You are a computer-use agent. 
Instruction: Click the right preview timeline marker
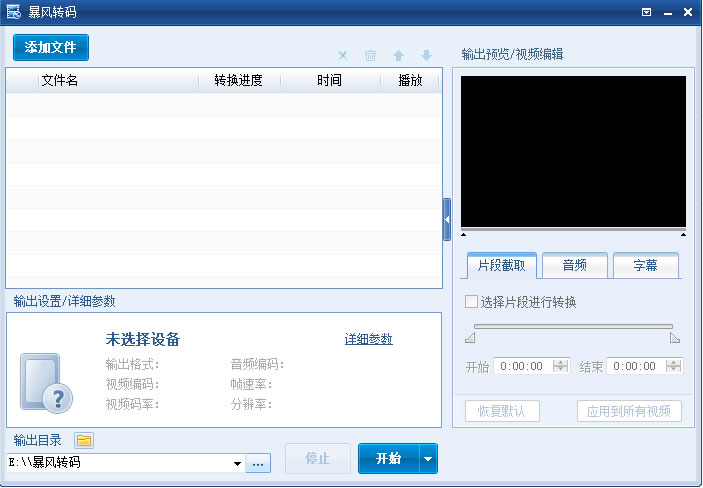pyautogui.click(x=683, y=235)
